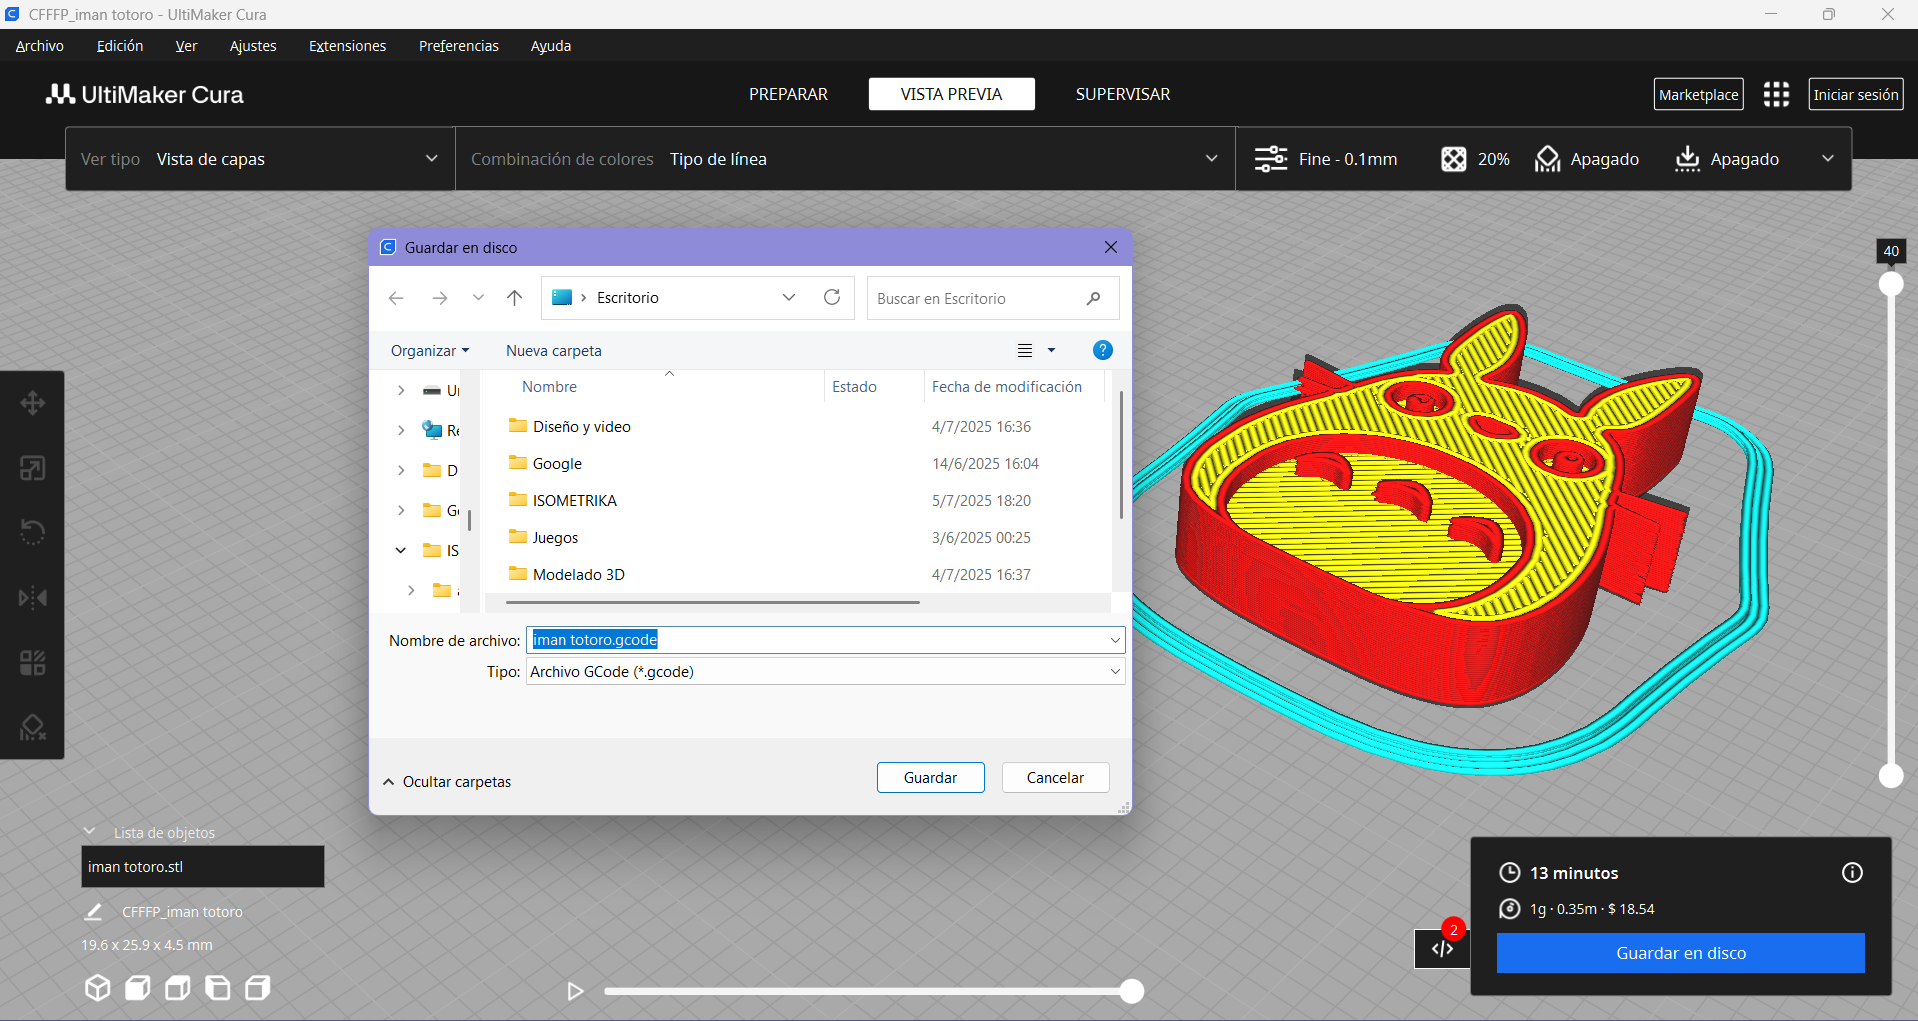Open the Ajustes menu
Image resolution: width=1918 pixels, height=1021 pixels.
pyautogui.click(x=253, y=46)
